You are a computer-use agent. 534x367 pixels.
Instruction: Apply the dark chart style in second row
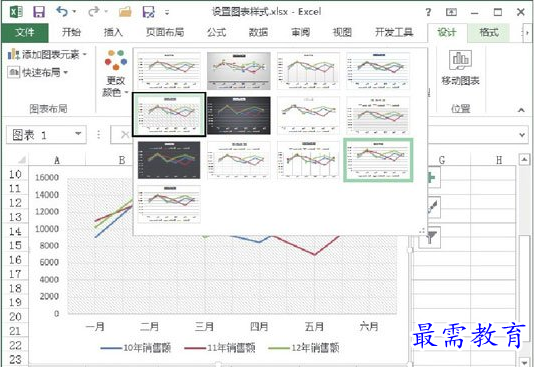239,115
